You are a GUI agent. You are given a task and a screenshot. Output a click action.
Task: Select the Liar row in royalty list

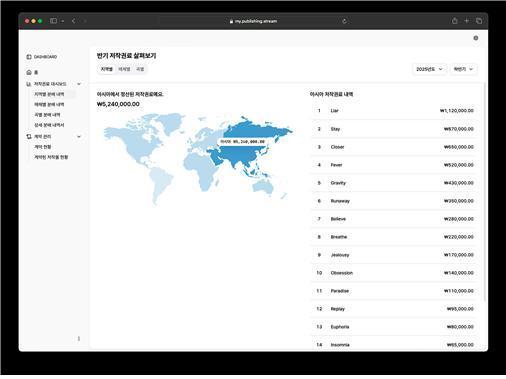tap(394, 111)
